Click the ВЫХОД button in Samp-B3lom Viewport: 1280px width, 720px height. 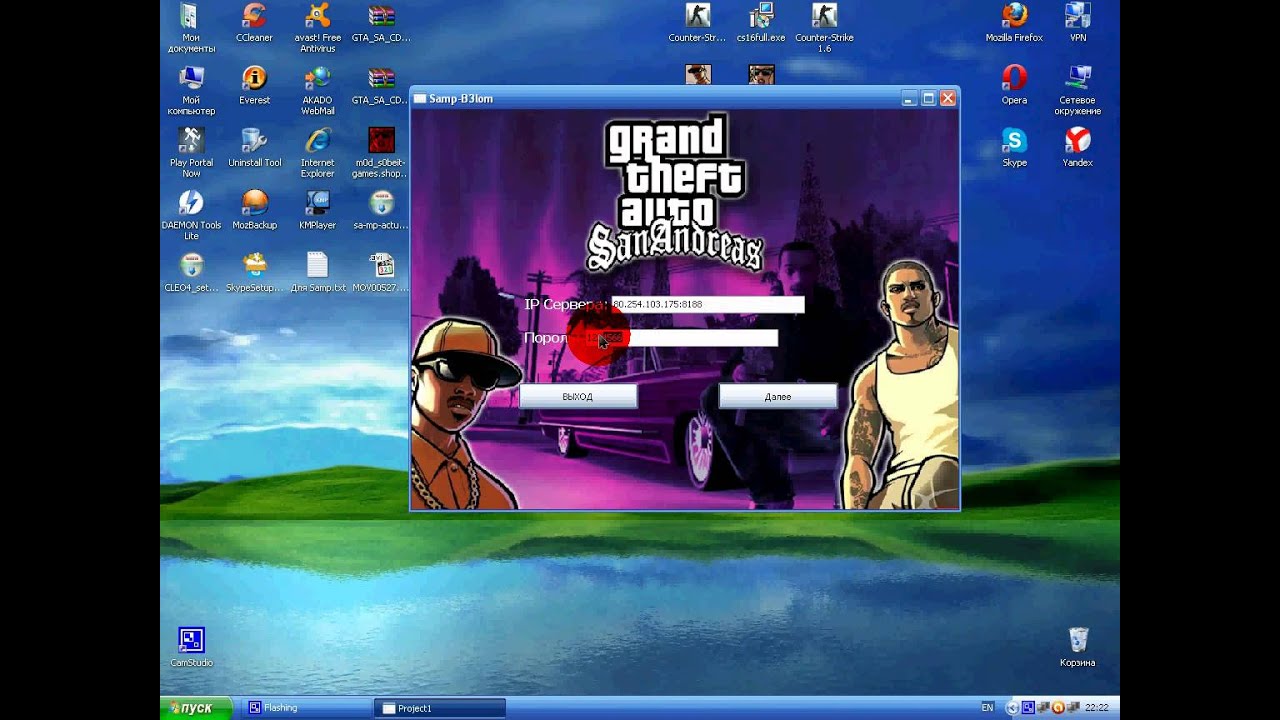(x=578, y=397)
